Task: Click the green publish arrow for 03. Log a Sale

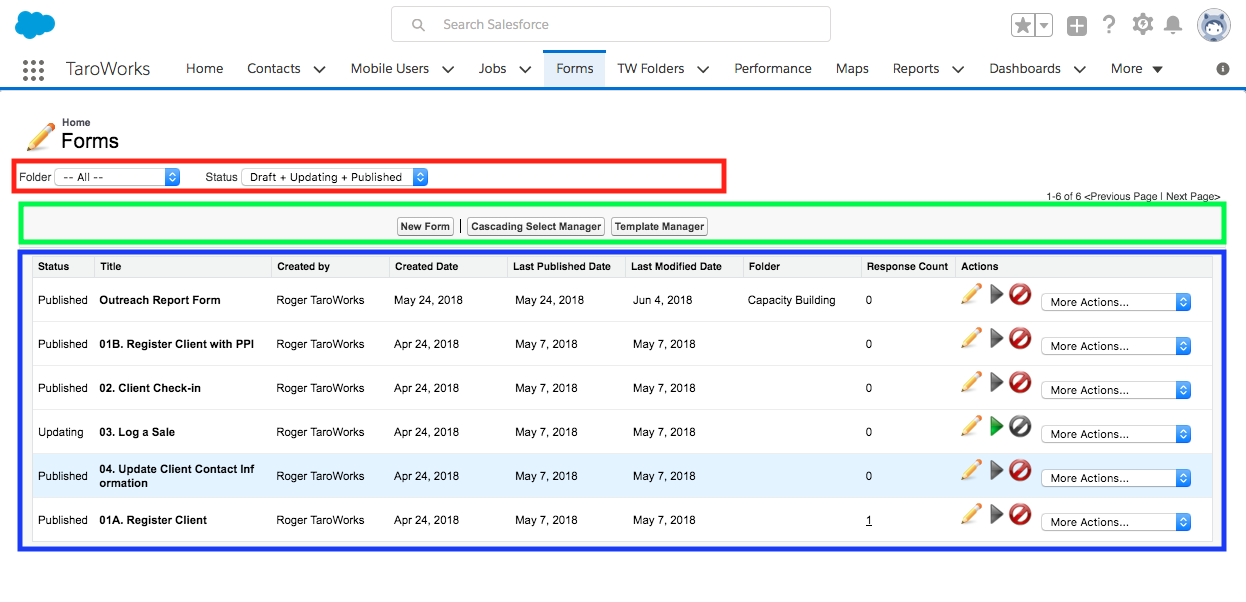Action: point(996,427)
